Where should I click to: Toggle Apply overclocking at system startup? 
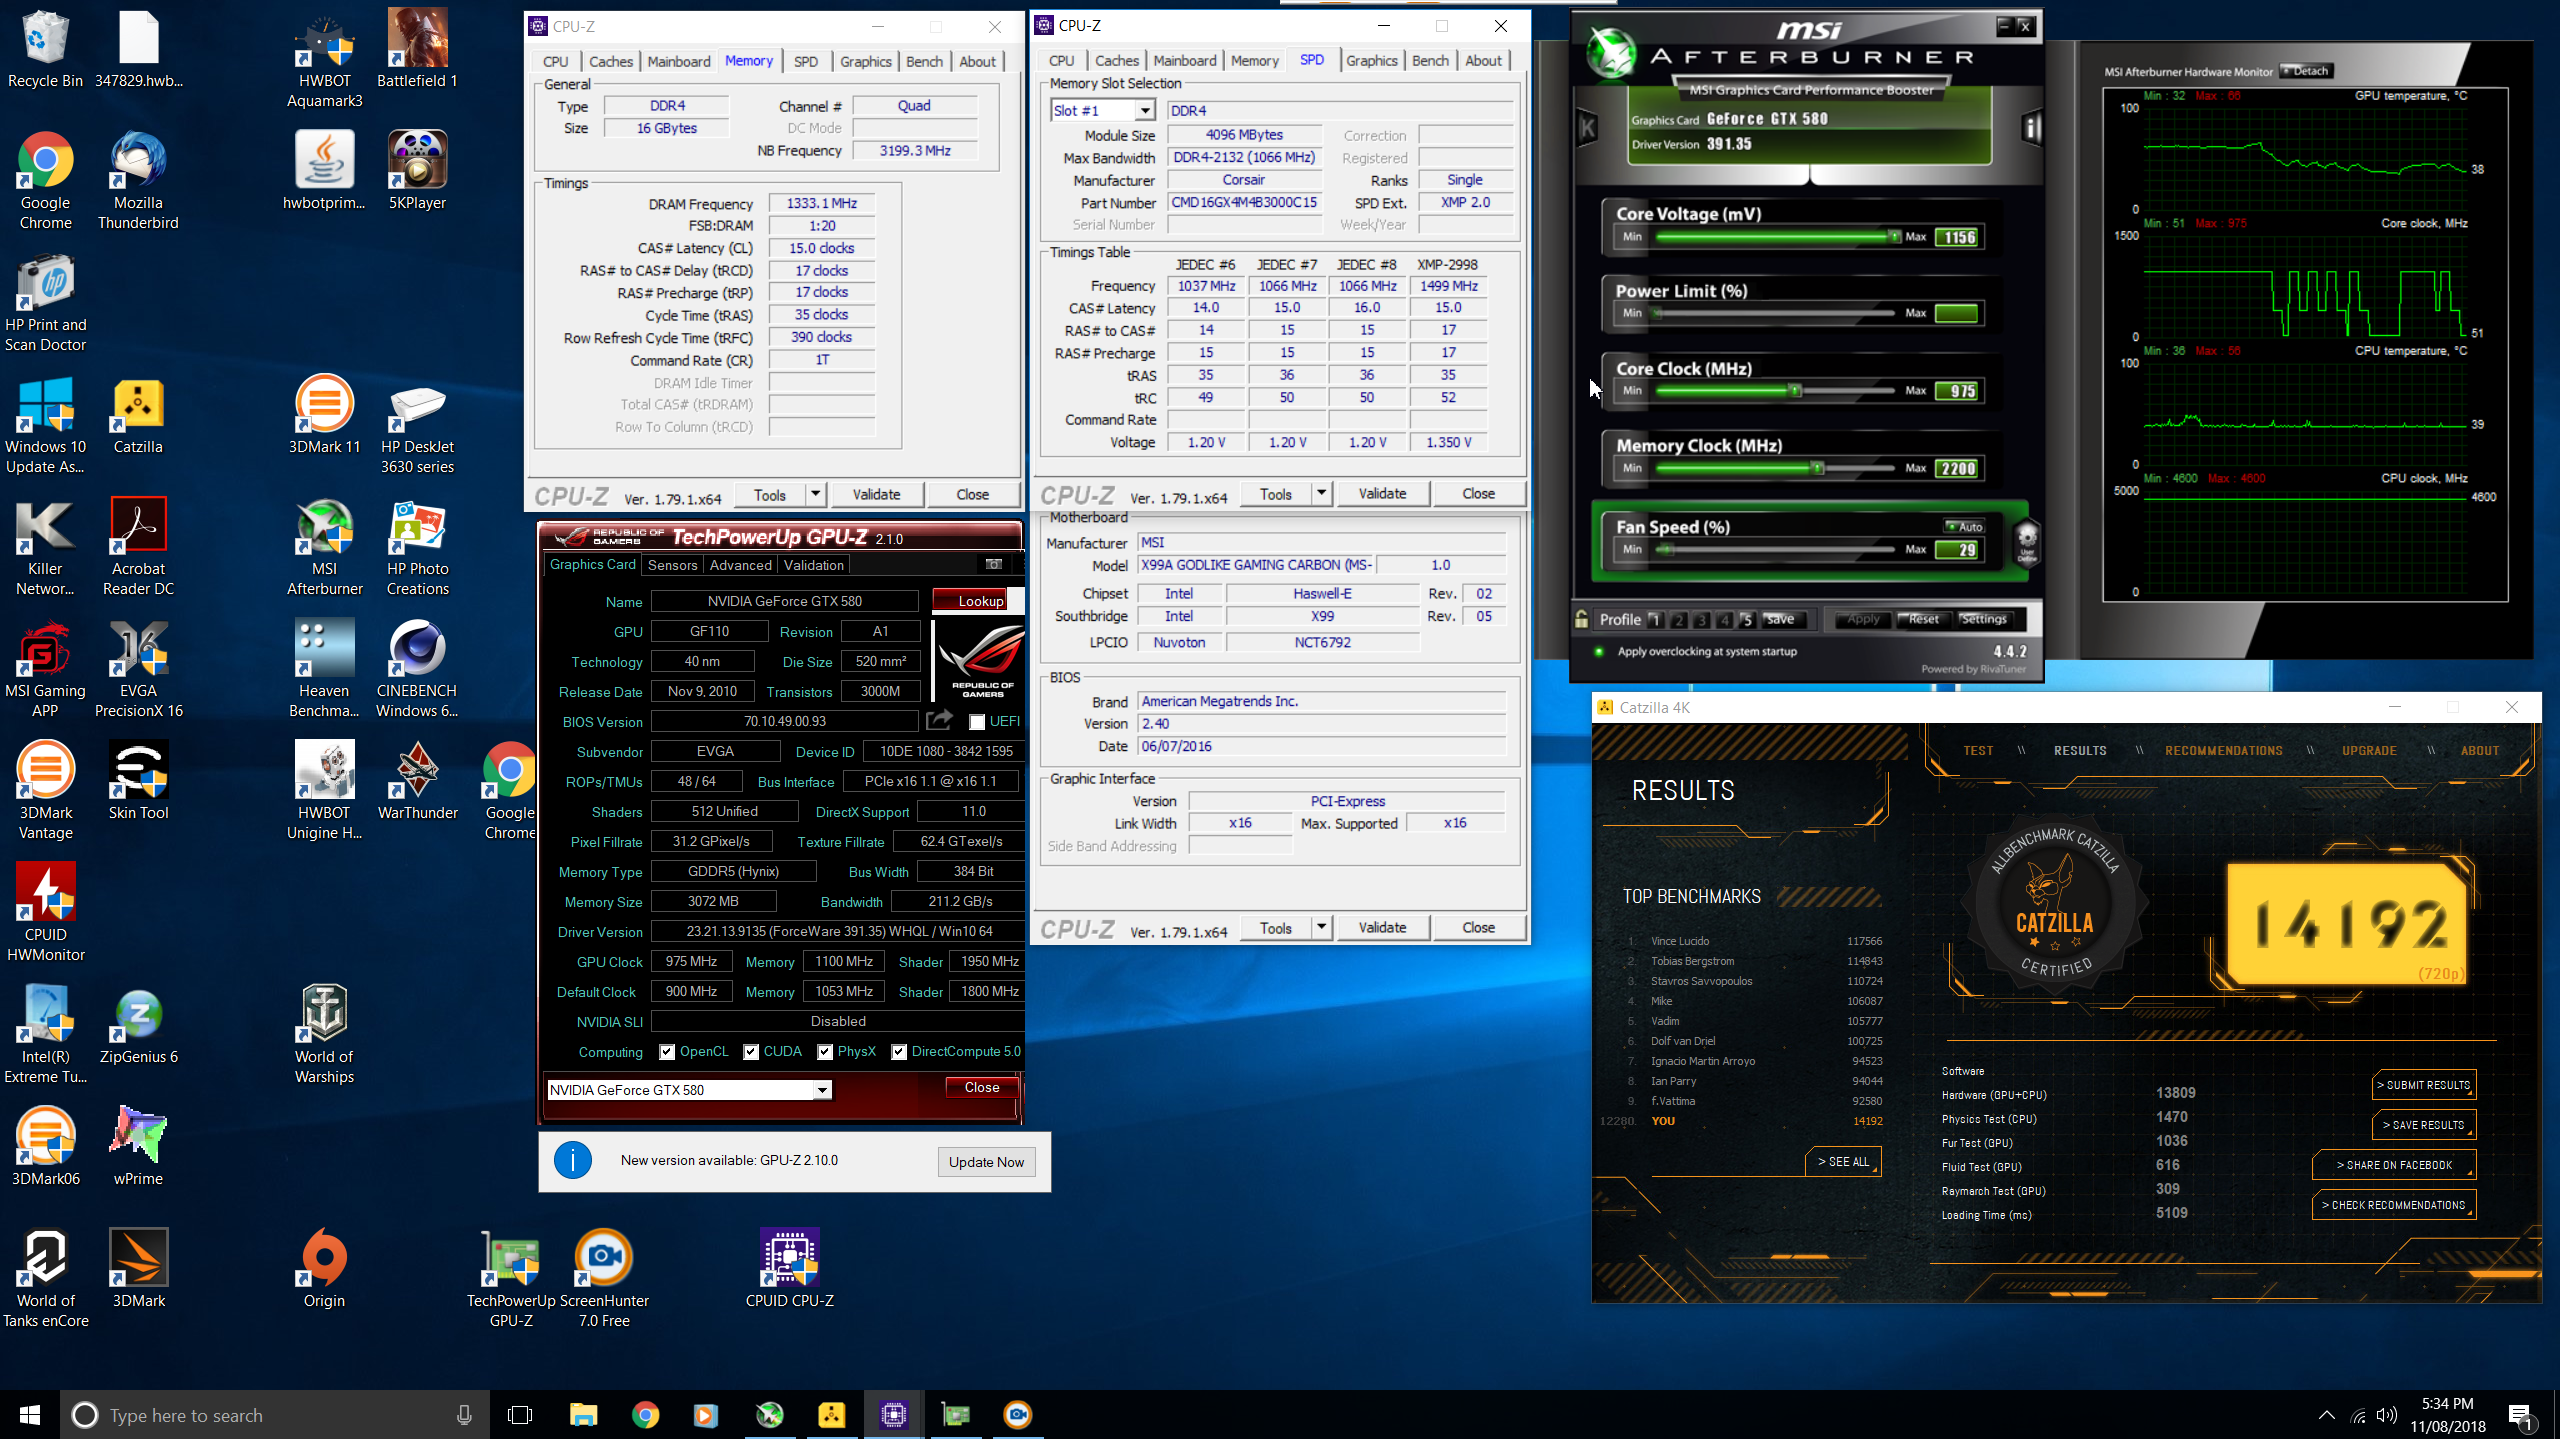tap(1598, 651)
